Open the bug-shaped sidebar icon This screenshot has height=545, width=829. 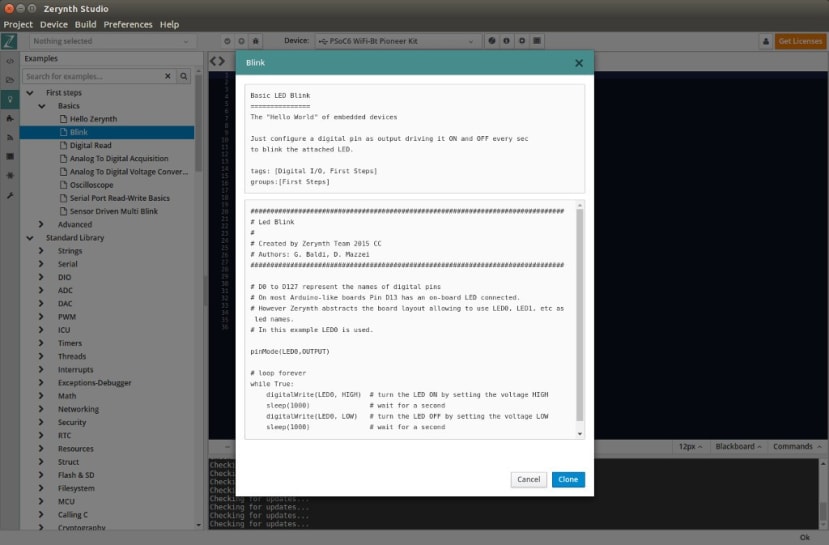(10, 175)
